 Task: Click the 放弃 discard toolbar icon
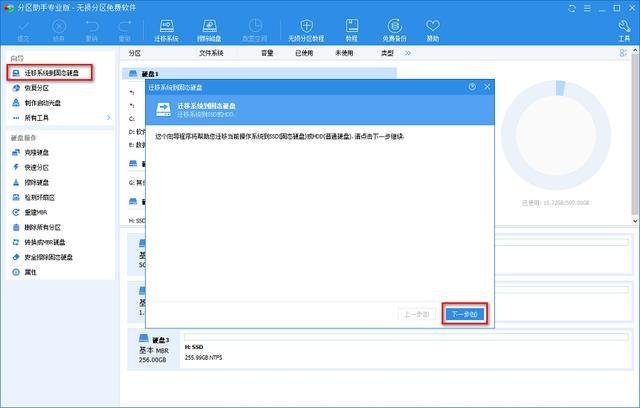[59, 31]
